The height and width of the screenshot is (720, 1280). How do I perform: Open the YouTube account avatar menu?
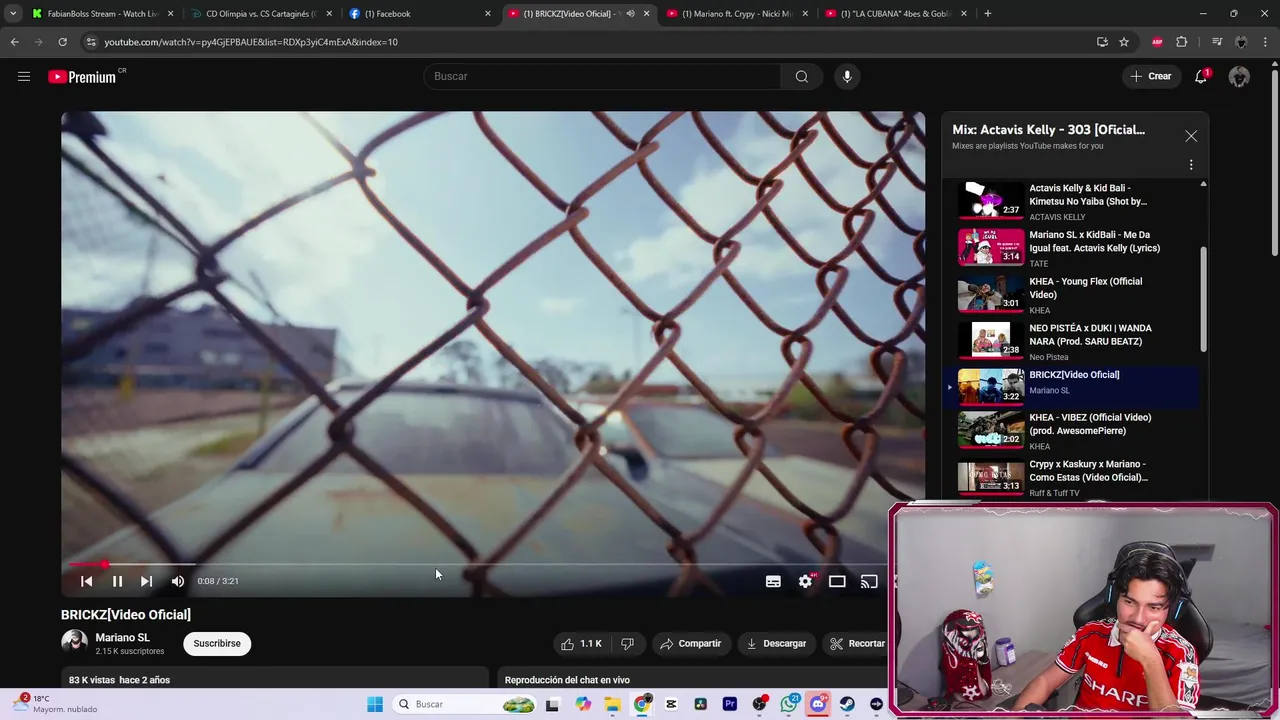point(1239,76)
